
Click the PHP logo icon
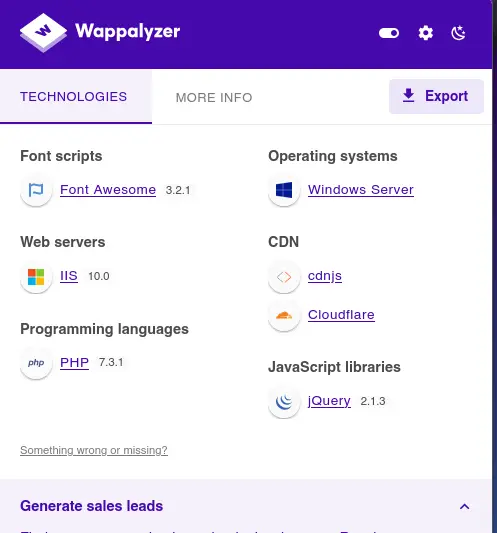point(36,363)
